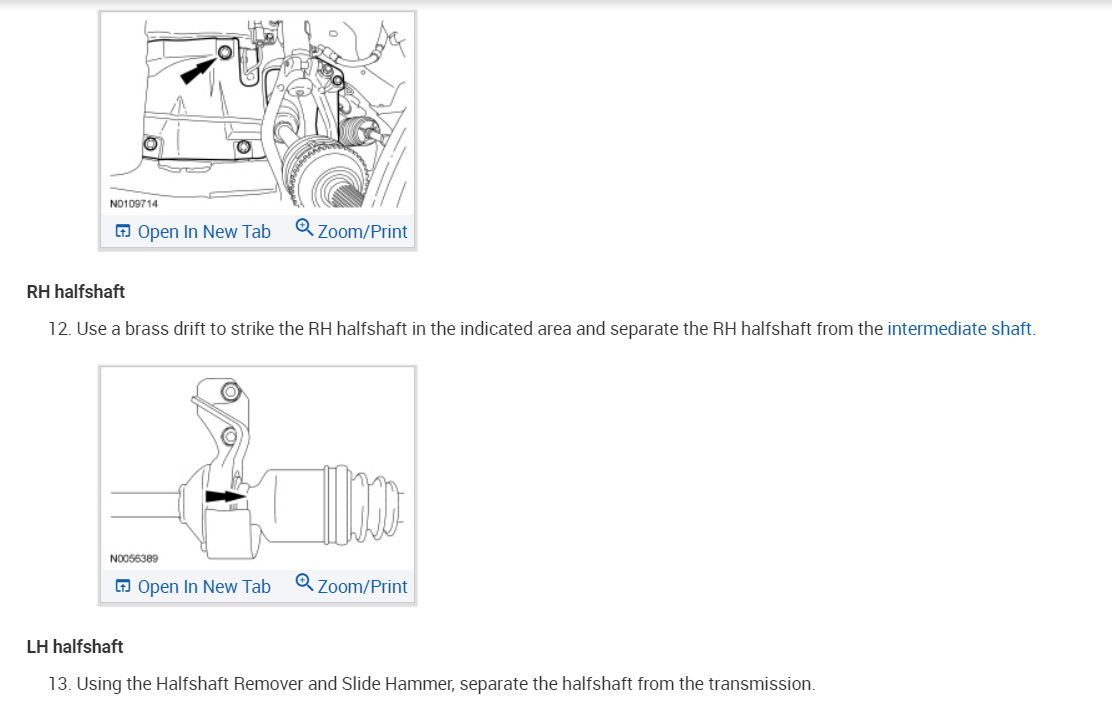Click the N0109714 image reference label

[x=134, y=204]
